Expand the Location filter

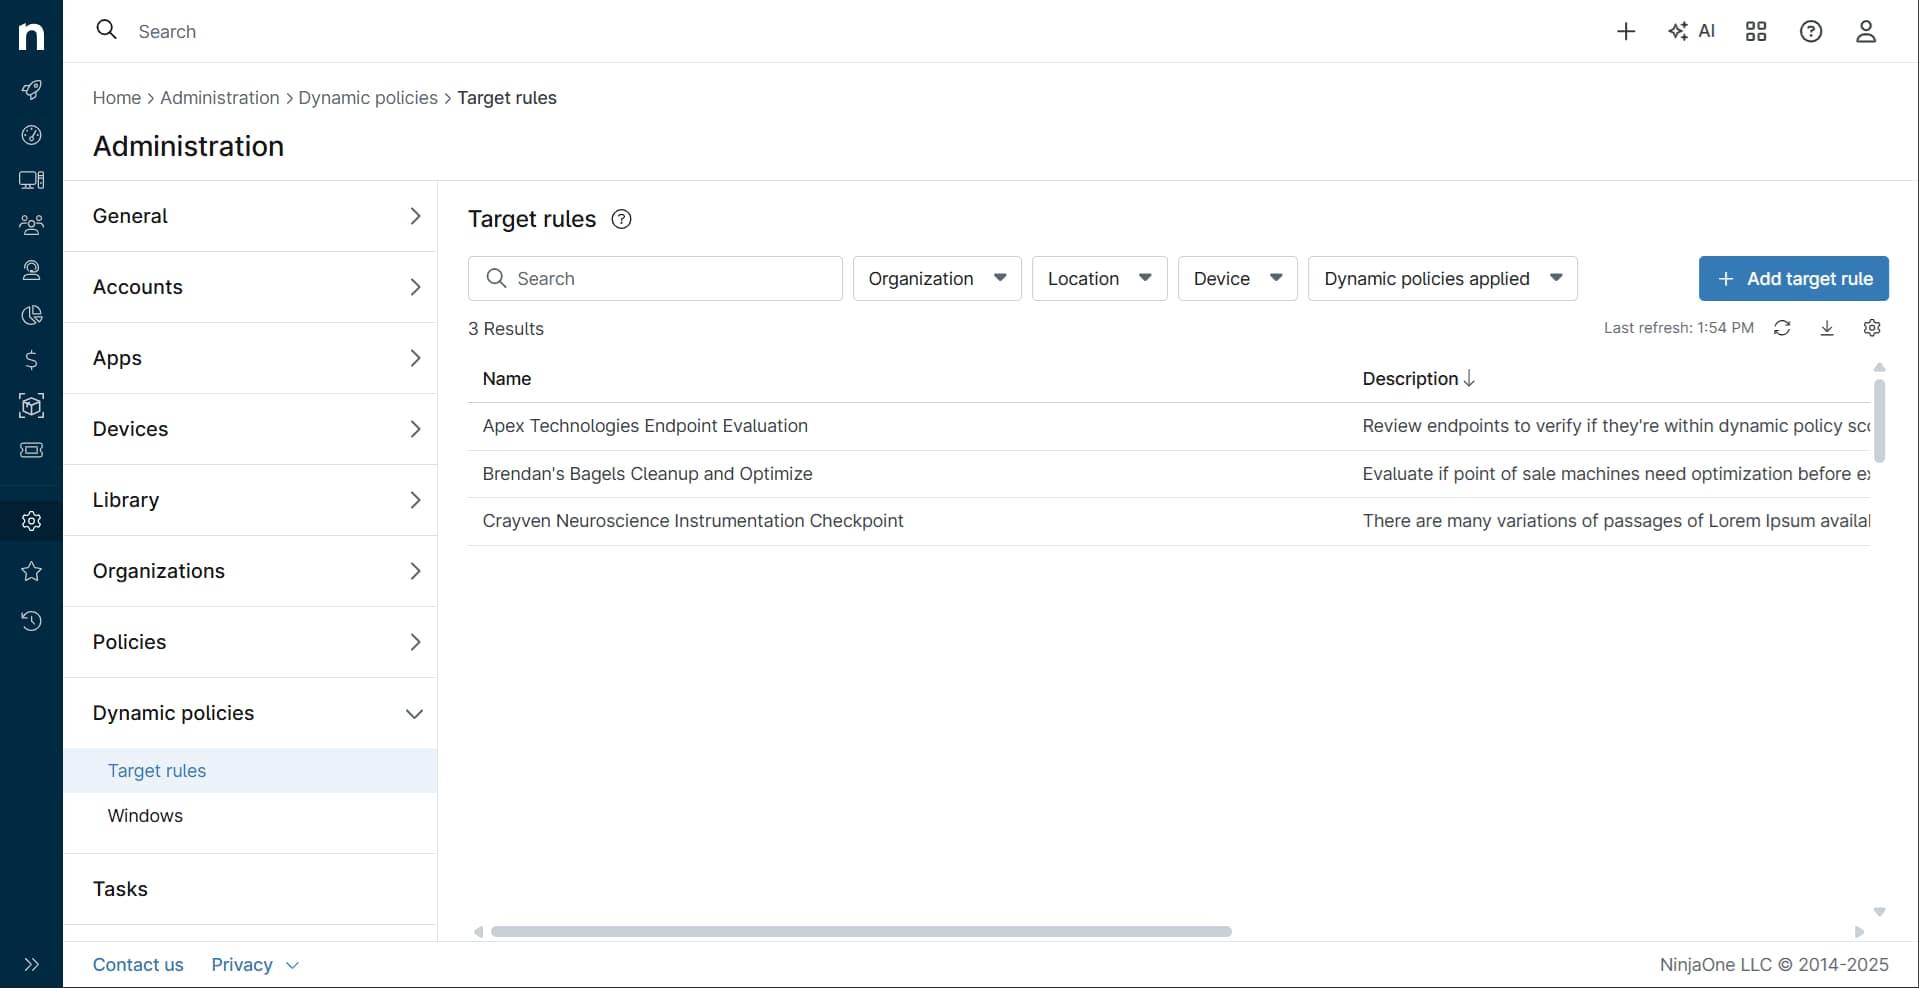click(x=1098, y=278)
